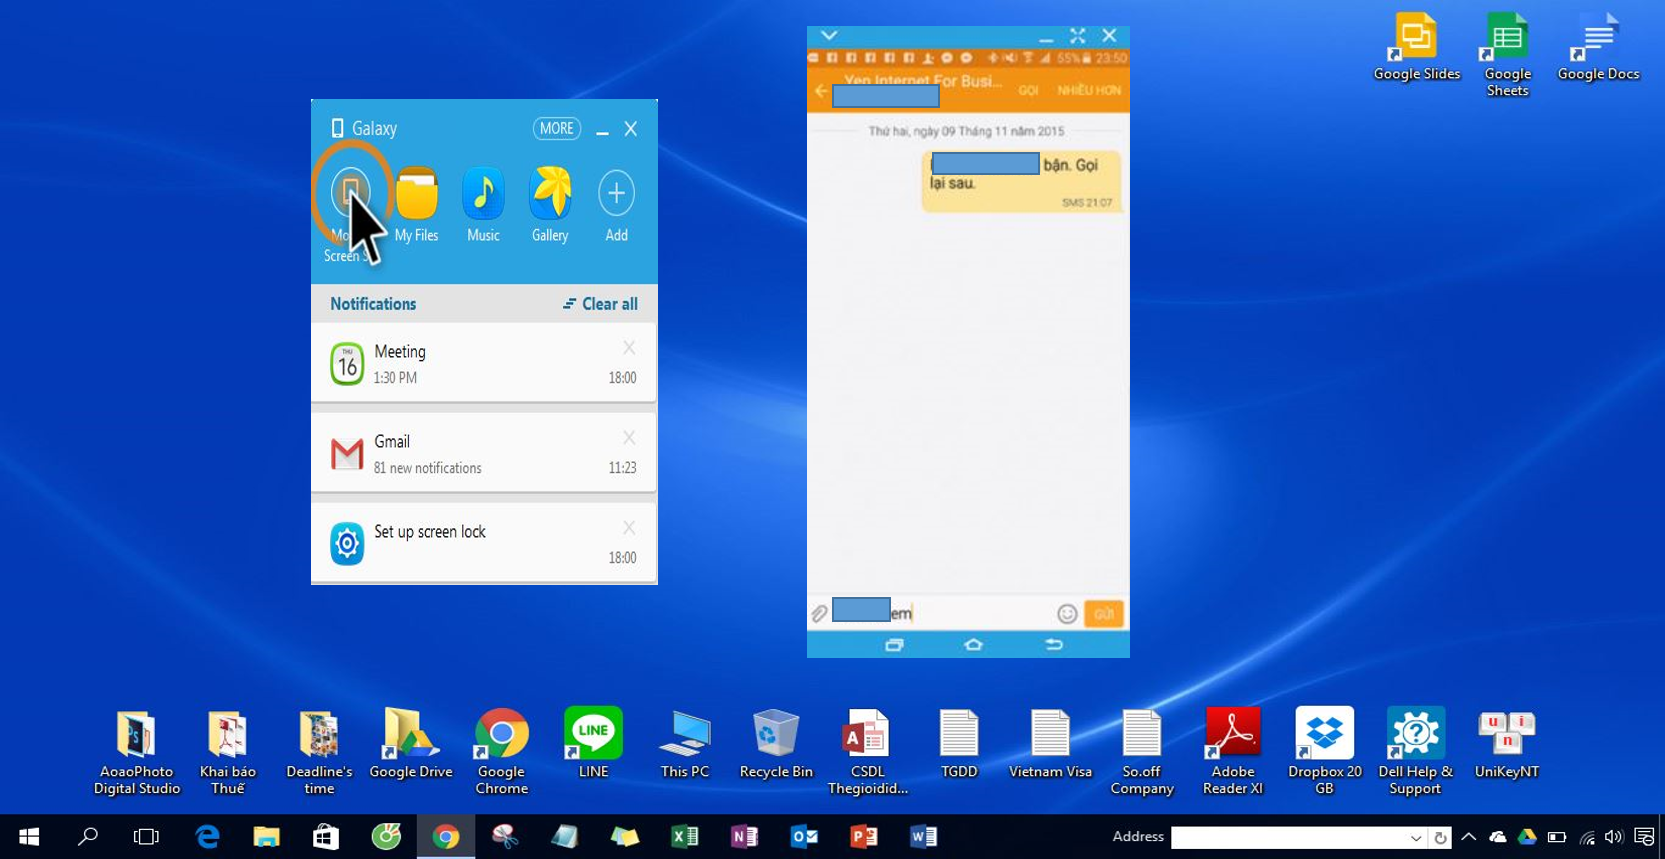Screen dimensions: 1665x859
Task: Open Google Drive desktop shortcut
Action: 411,744
